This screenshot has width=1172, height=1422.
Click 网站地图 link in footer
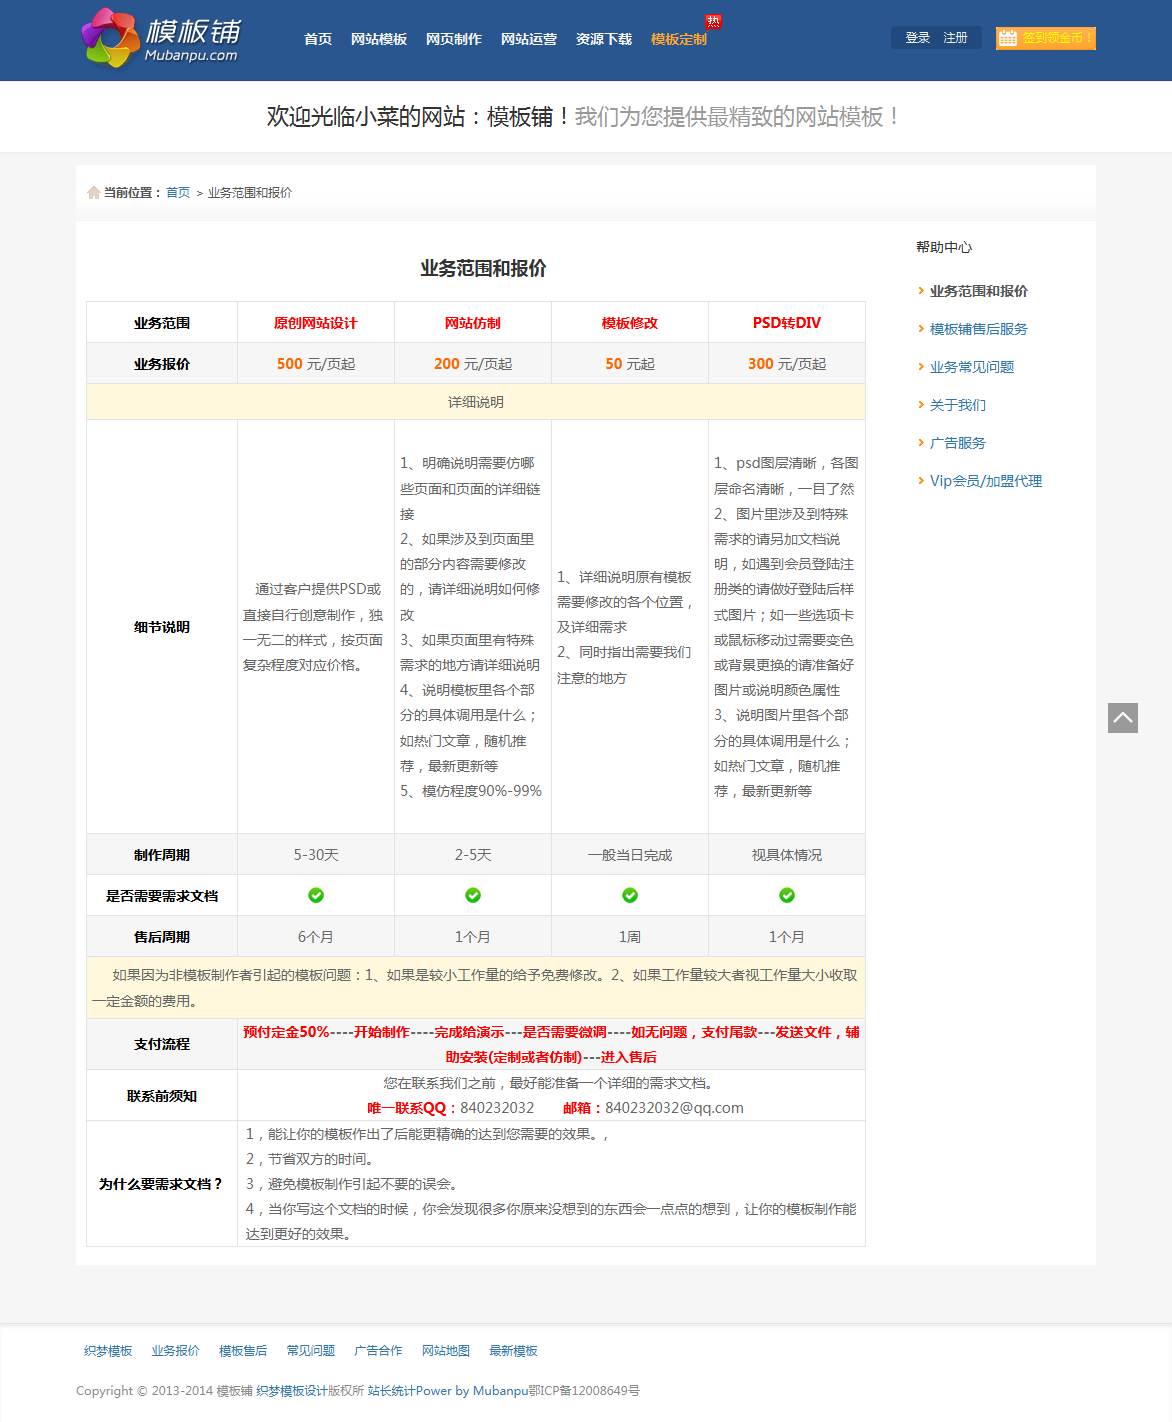[x=445, y=1351]
